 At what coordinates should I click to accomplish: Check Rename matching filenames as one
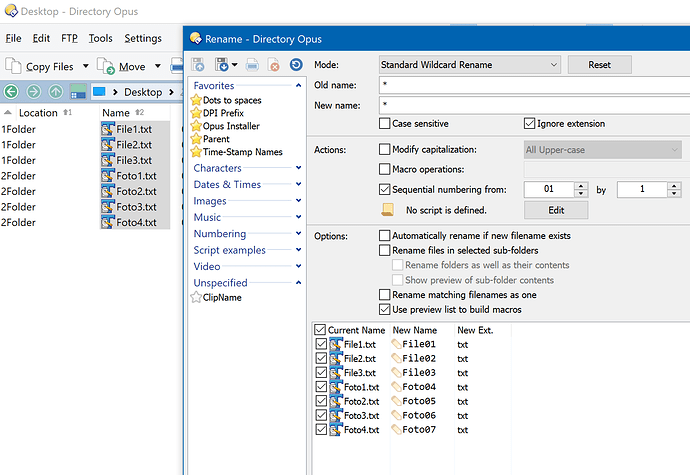(x=385, y=295)
